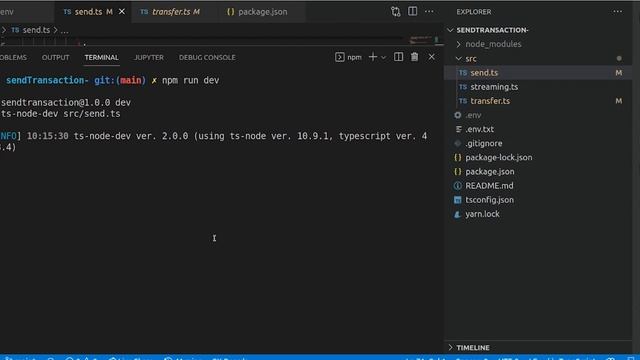Click the compare changes icon in editor toolbar
The height and width of the screenshot is (360, 640).
[x=396, y=11]
